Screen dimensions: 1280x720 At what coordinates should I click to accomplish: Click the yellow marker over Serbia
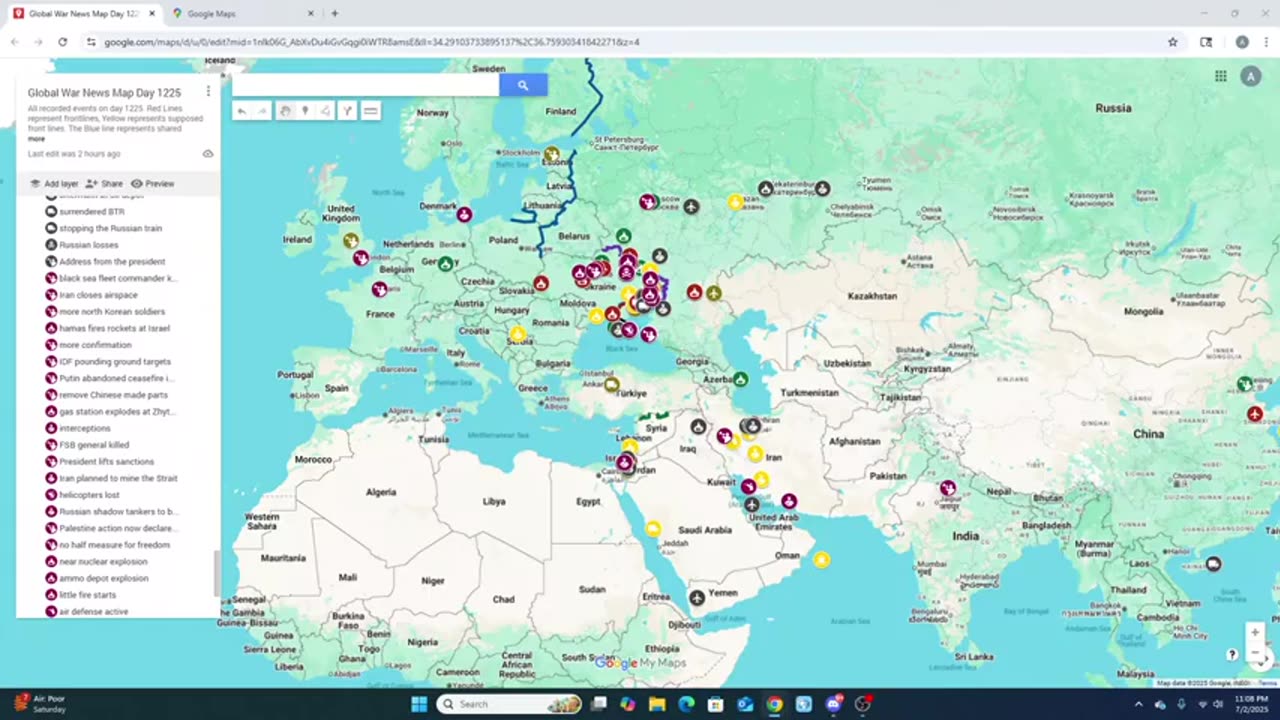tap(517, 333)
